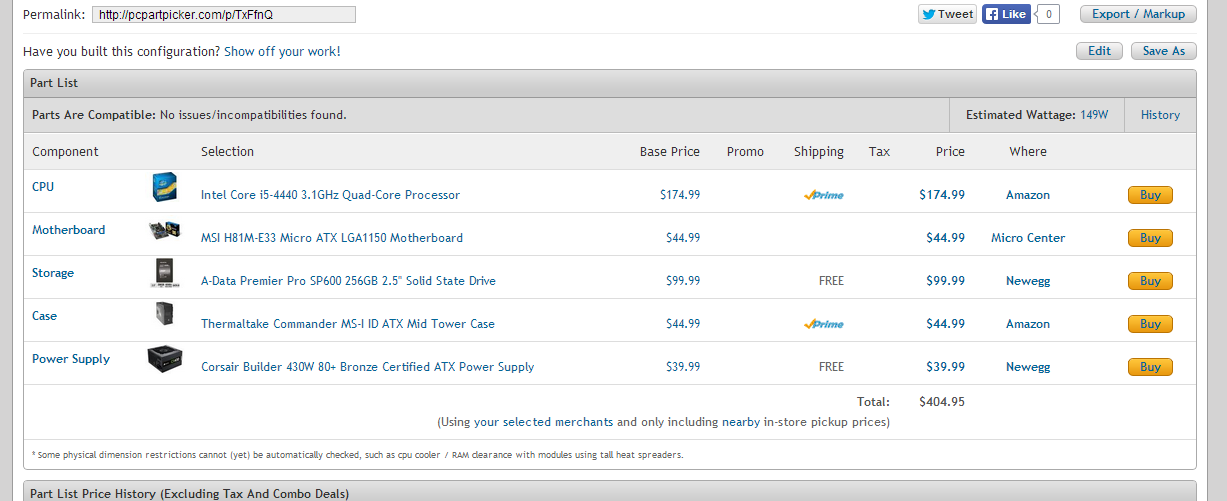Click the $44.99 price in Motherboard row
Screen dimensions: 1227x501
click(x=945, y=238)
